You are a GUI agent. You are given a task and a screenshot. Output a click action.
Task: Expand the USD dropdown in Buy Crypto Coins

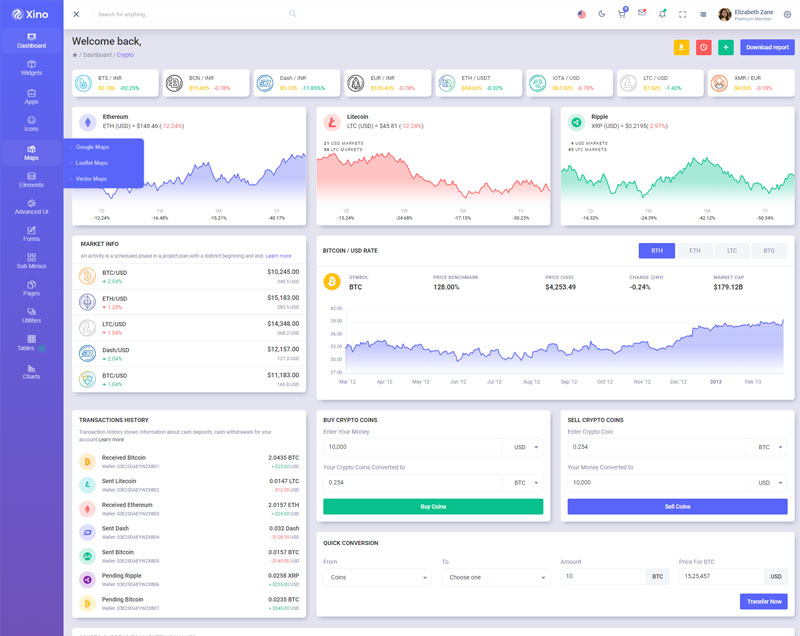526,447
